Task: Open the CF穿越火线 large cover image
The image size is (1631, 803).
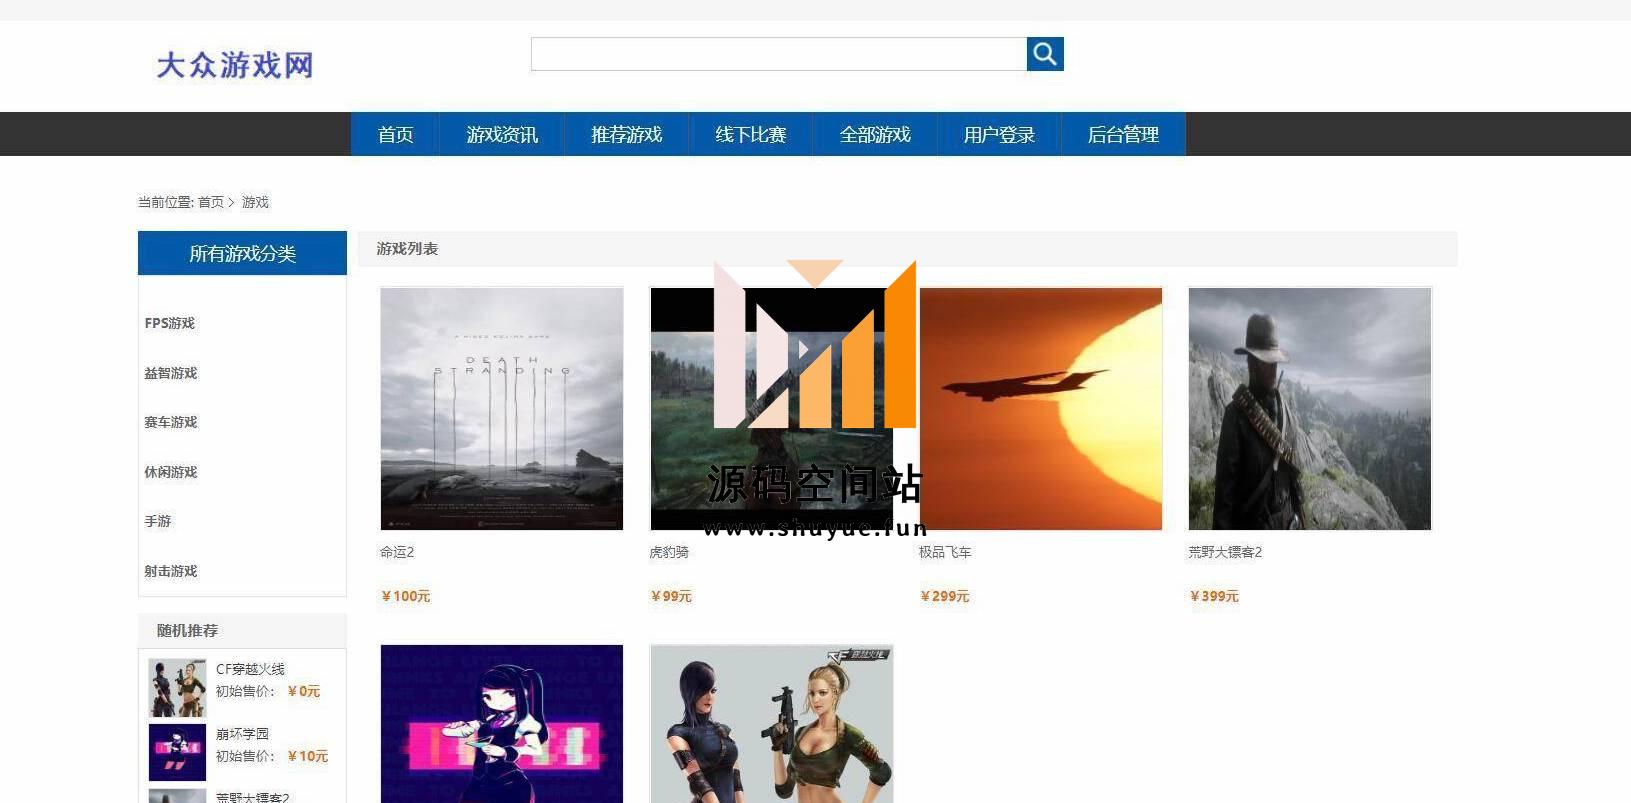Action: pos(771,724)
